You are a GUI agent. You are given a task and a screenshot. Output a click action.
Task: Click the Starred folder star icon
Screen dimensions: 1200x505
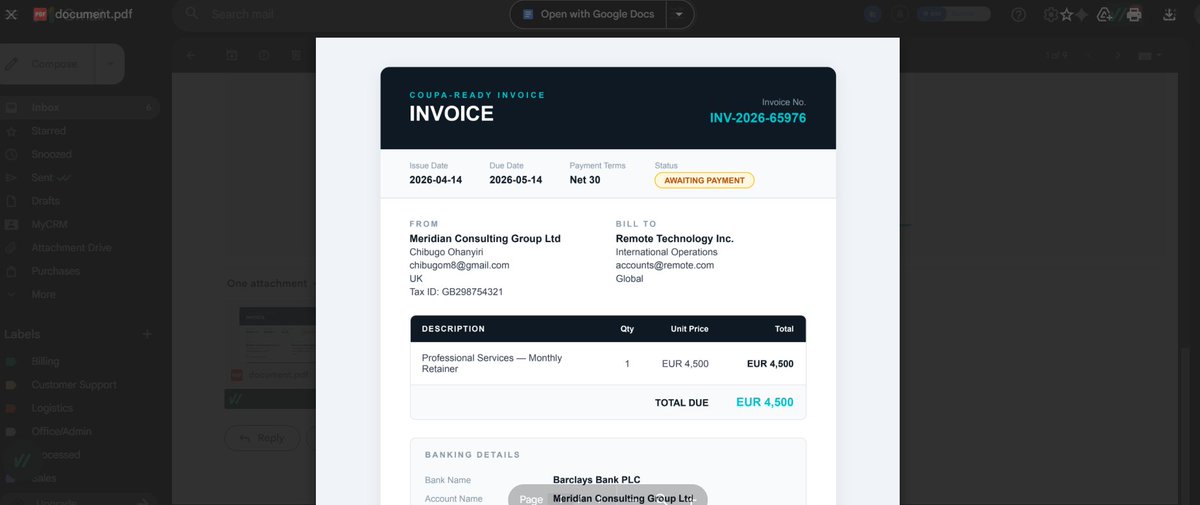(11, 131)
